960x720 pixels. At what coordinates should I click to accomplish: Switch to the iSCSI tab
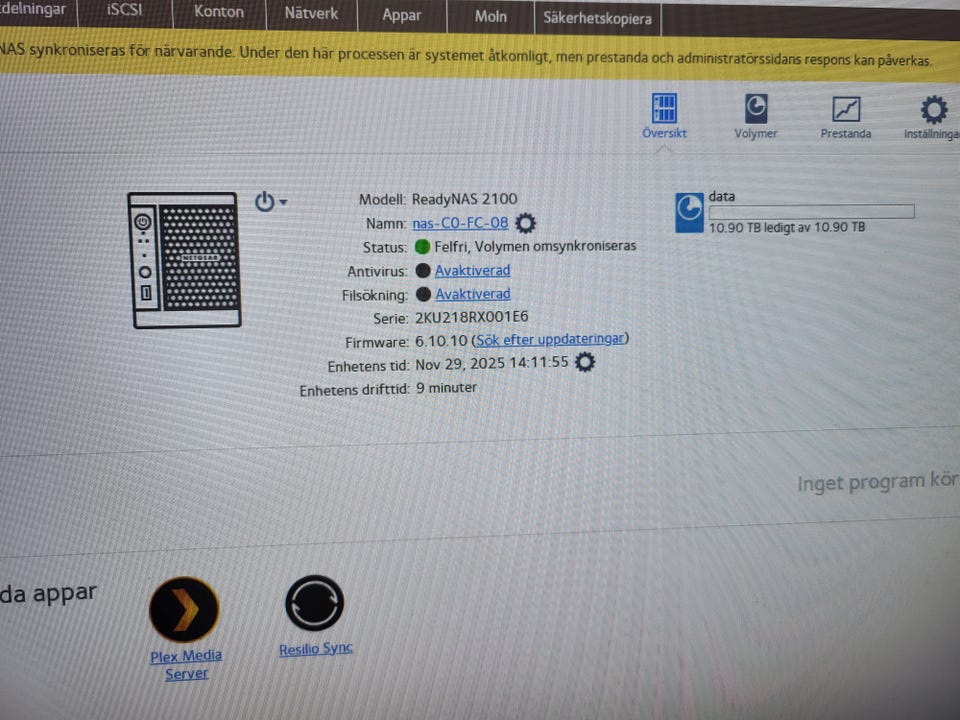click(x=125, y=10)
